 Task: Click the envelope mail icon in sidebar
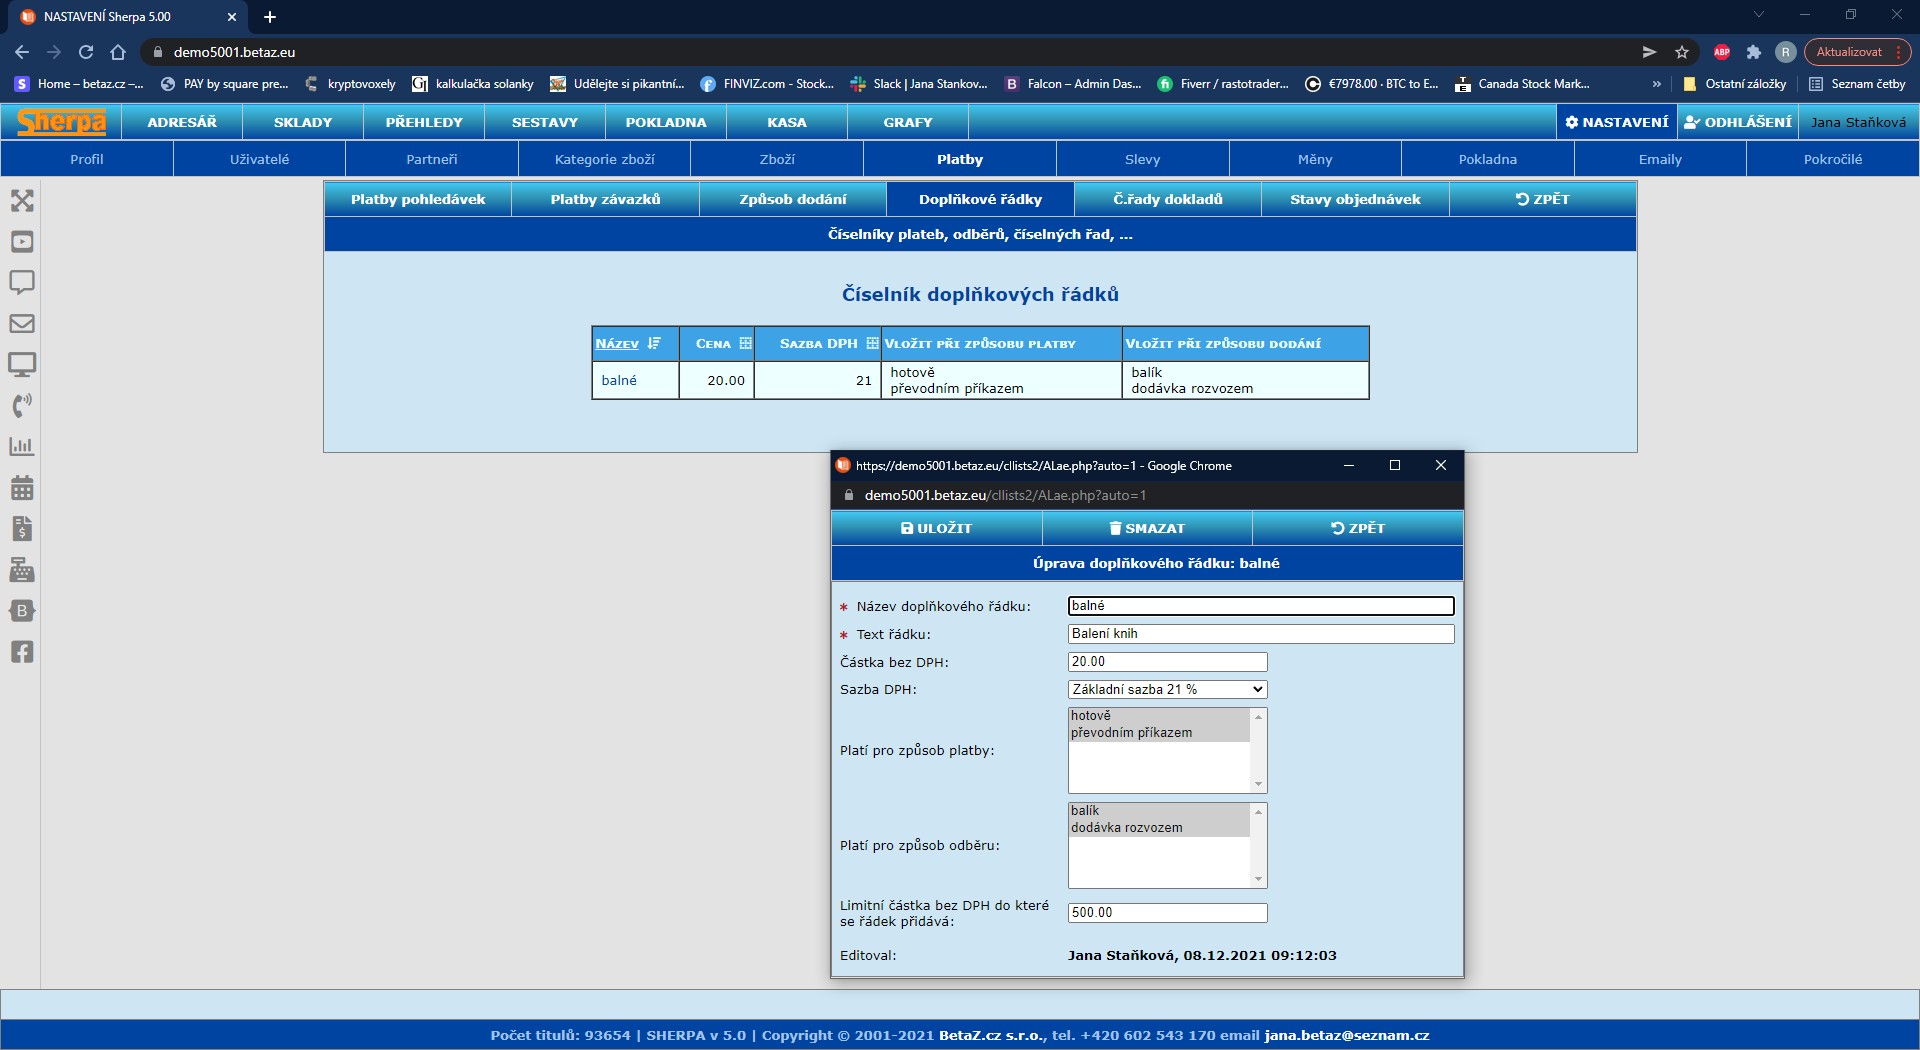pyautogui.click(x=22, y=324)
